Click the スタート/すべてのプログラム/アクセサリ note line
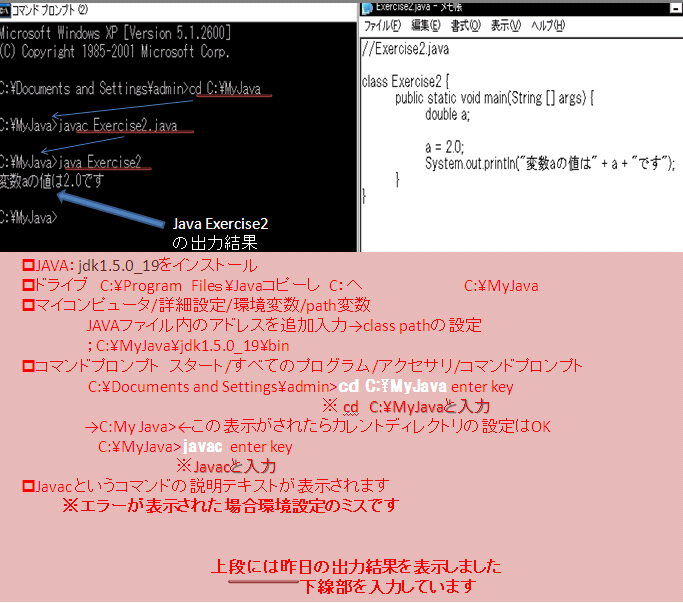The image size is (683, 603). [303, 366]
